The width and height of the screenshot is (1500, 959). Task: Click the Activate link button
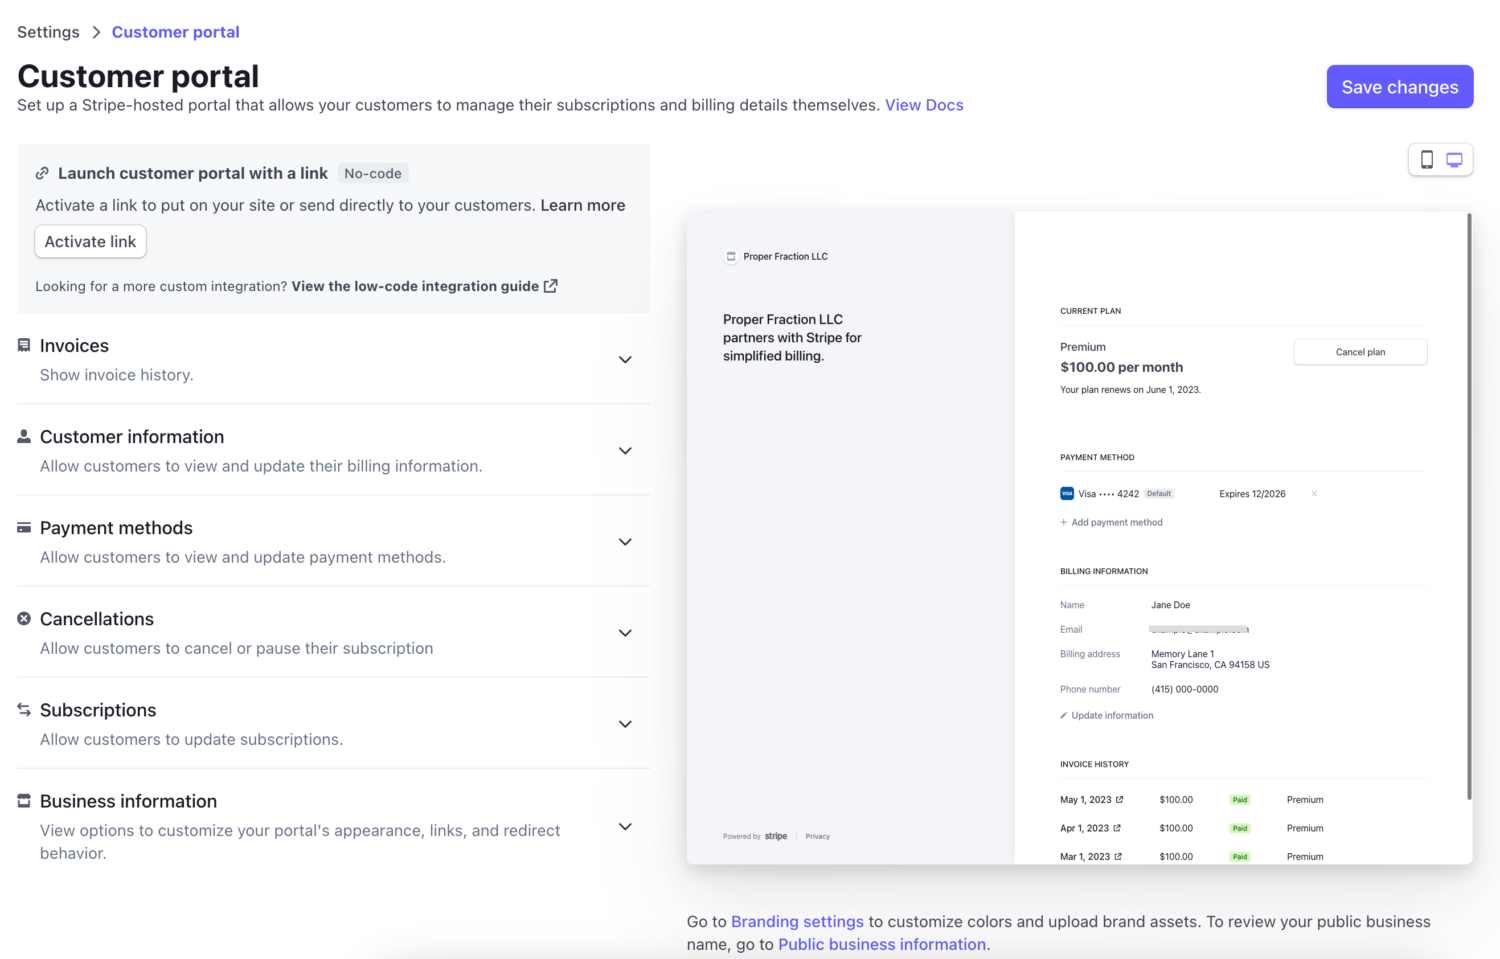91,242
